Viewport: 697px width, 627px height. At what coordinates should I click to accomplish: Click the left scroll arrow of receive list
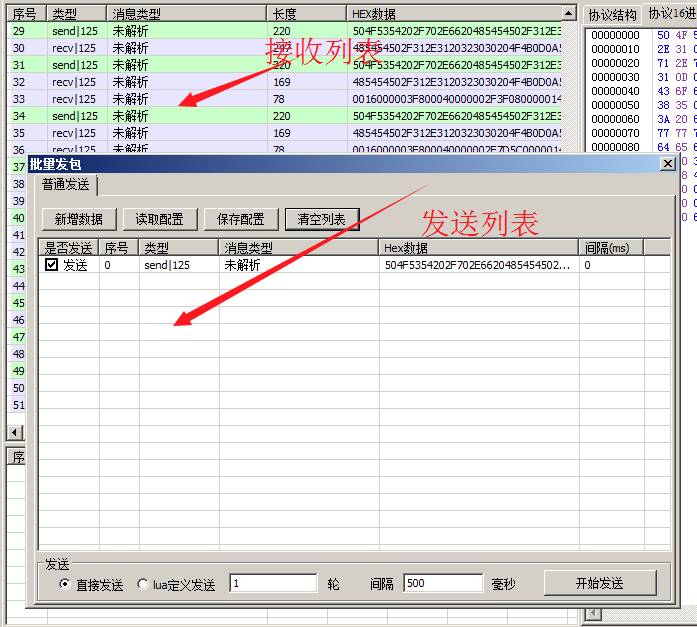(15, 432)
